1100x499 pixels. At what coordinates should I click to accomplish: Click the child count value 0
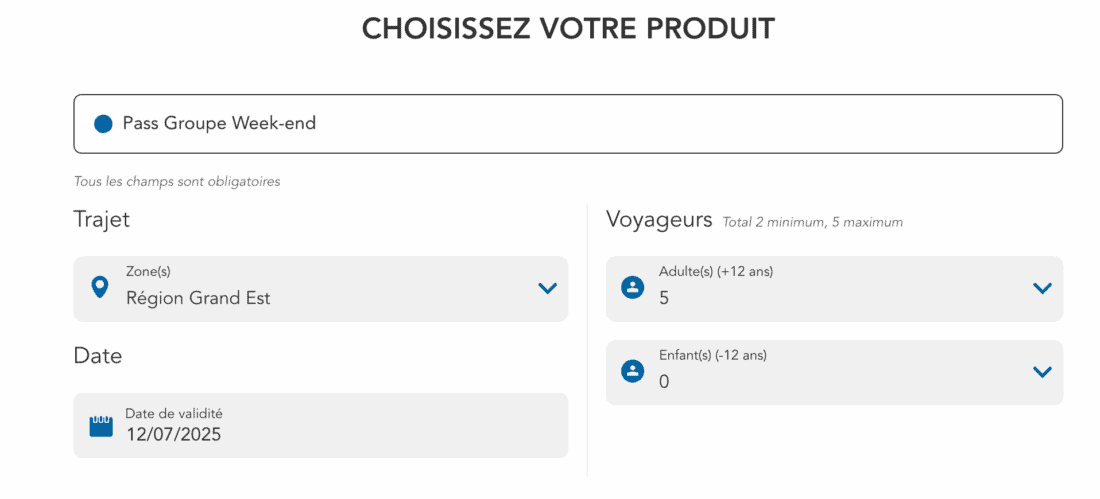(665, 382)
